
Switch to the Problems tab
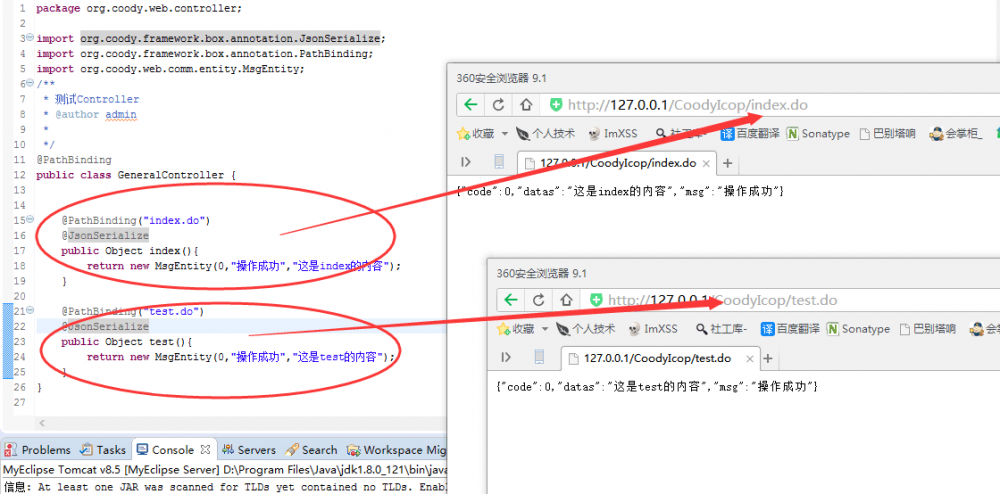(38, 449)
